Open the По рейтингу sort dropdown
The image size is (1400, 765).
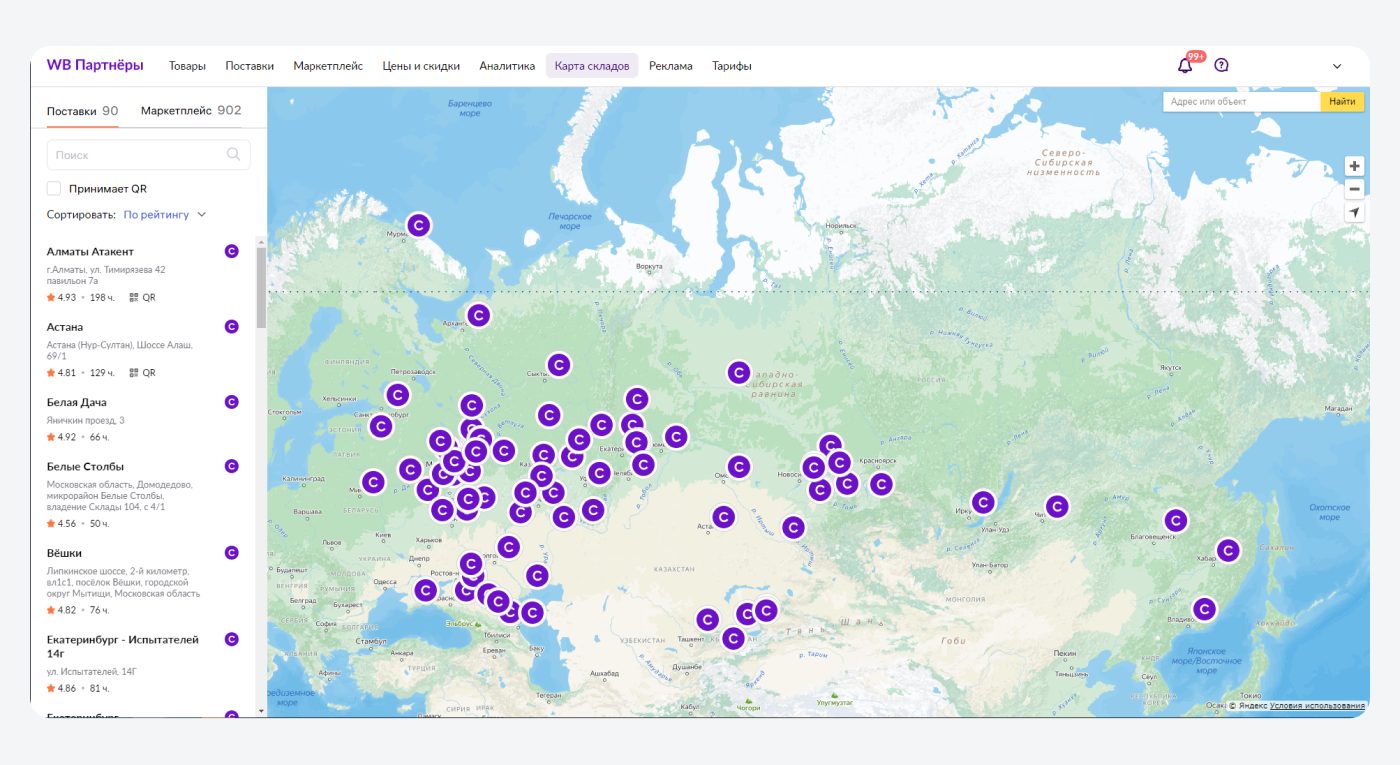165,214
